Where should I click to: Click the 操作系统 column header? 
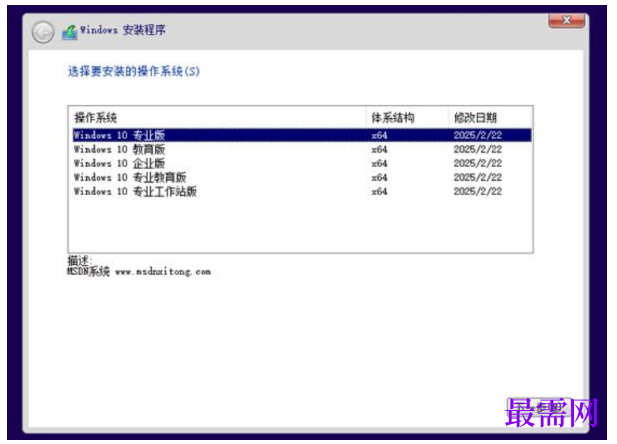point(217,117)
